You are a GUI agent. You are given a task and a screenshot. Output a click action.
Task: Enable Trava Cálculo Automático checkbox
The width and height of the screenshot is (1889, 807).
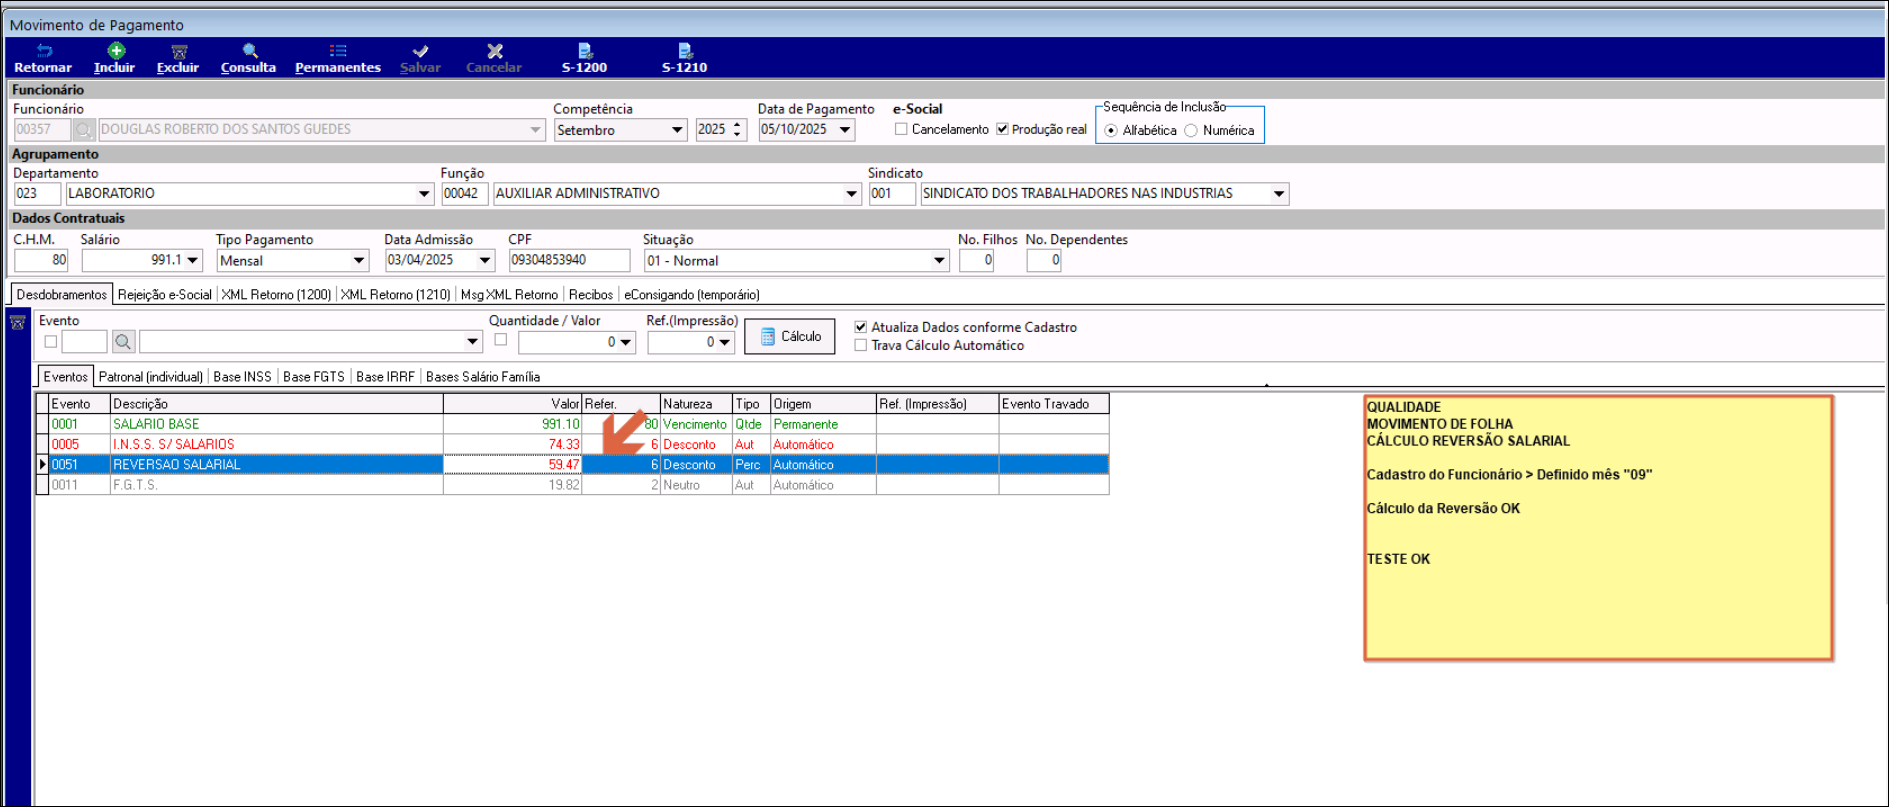861,345
